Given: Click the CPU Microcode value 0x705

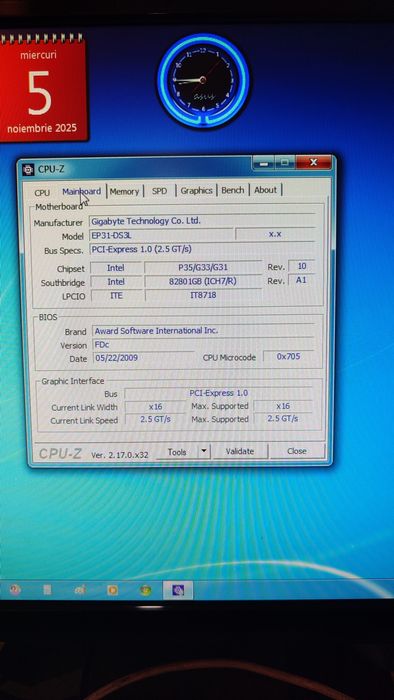Looking at the screenshot, I should (x=288, y=356).
